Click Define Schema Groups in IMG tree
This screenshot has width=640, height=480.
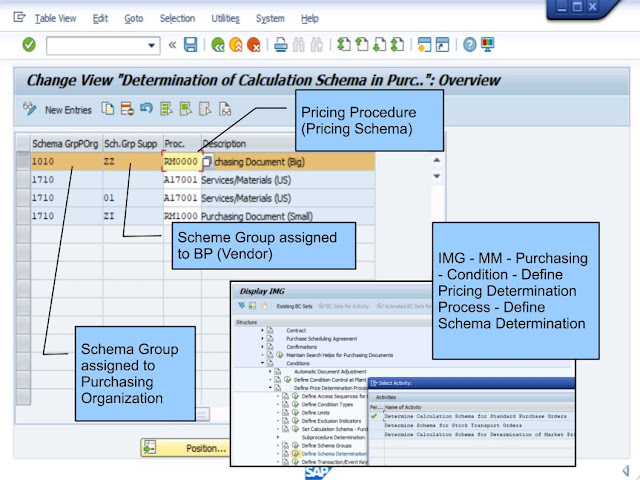coord(326,445)
